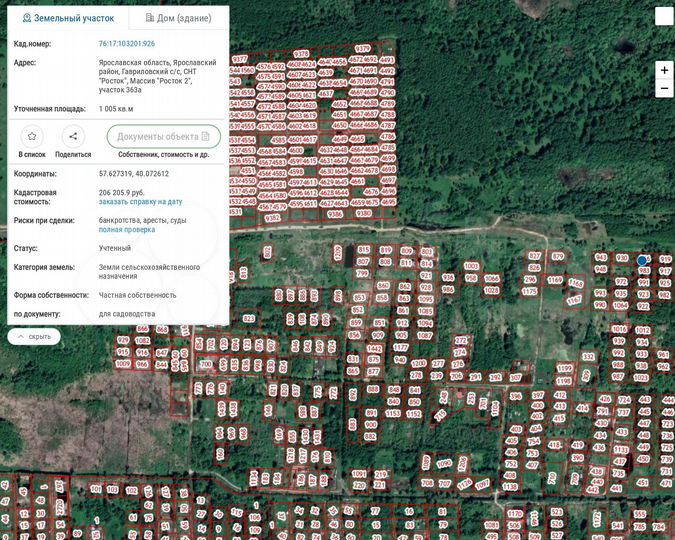
Task: Select parcel 9379 on the map
Action: tap(362, 48)
